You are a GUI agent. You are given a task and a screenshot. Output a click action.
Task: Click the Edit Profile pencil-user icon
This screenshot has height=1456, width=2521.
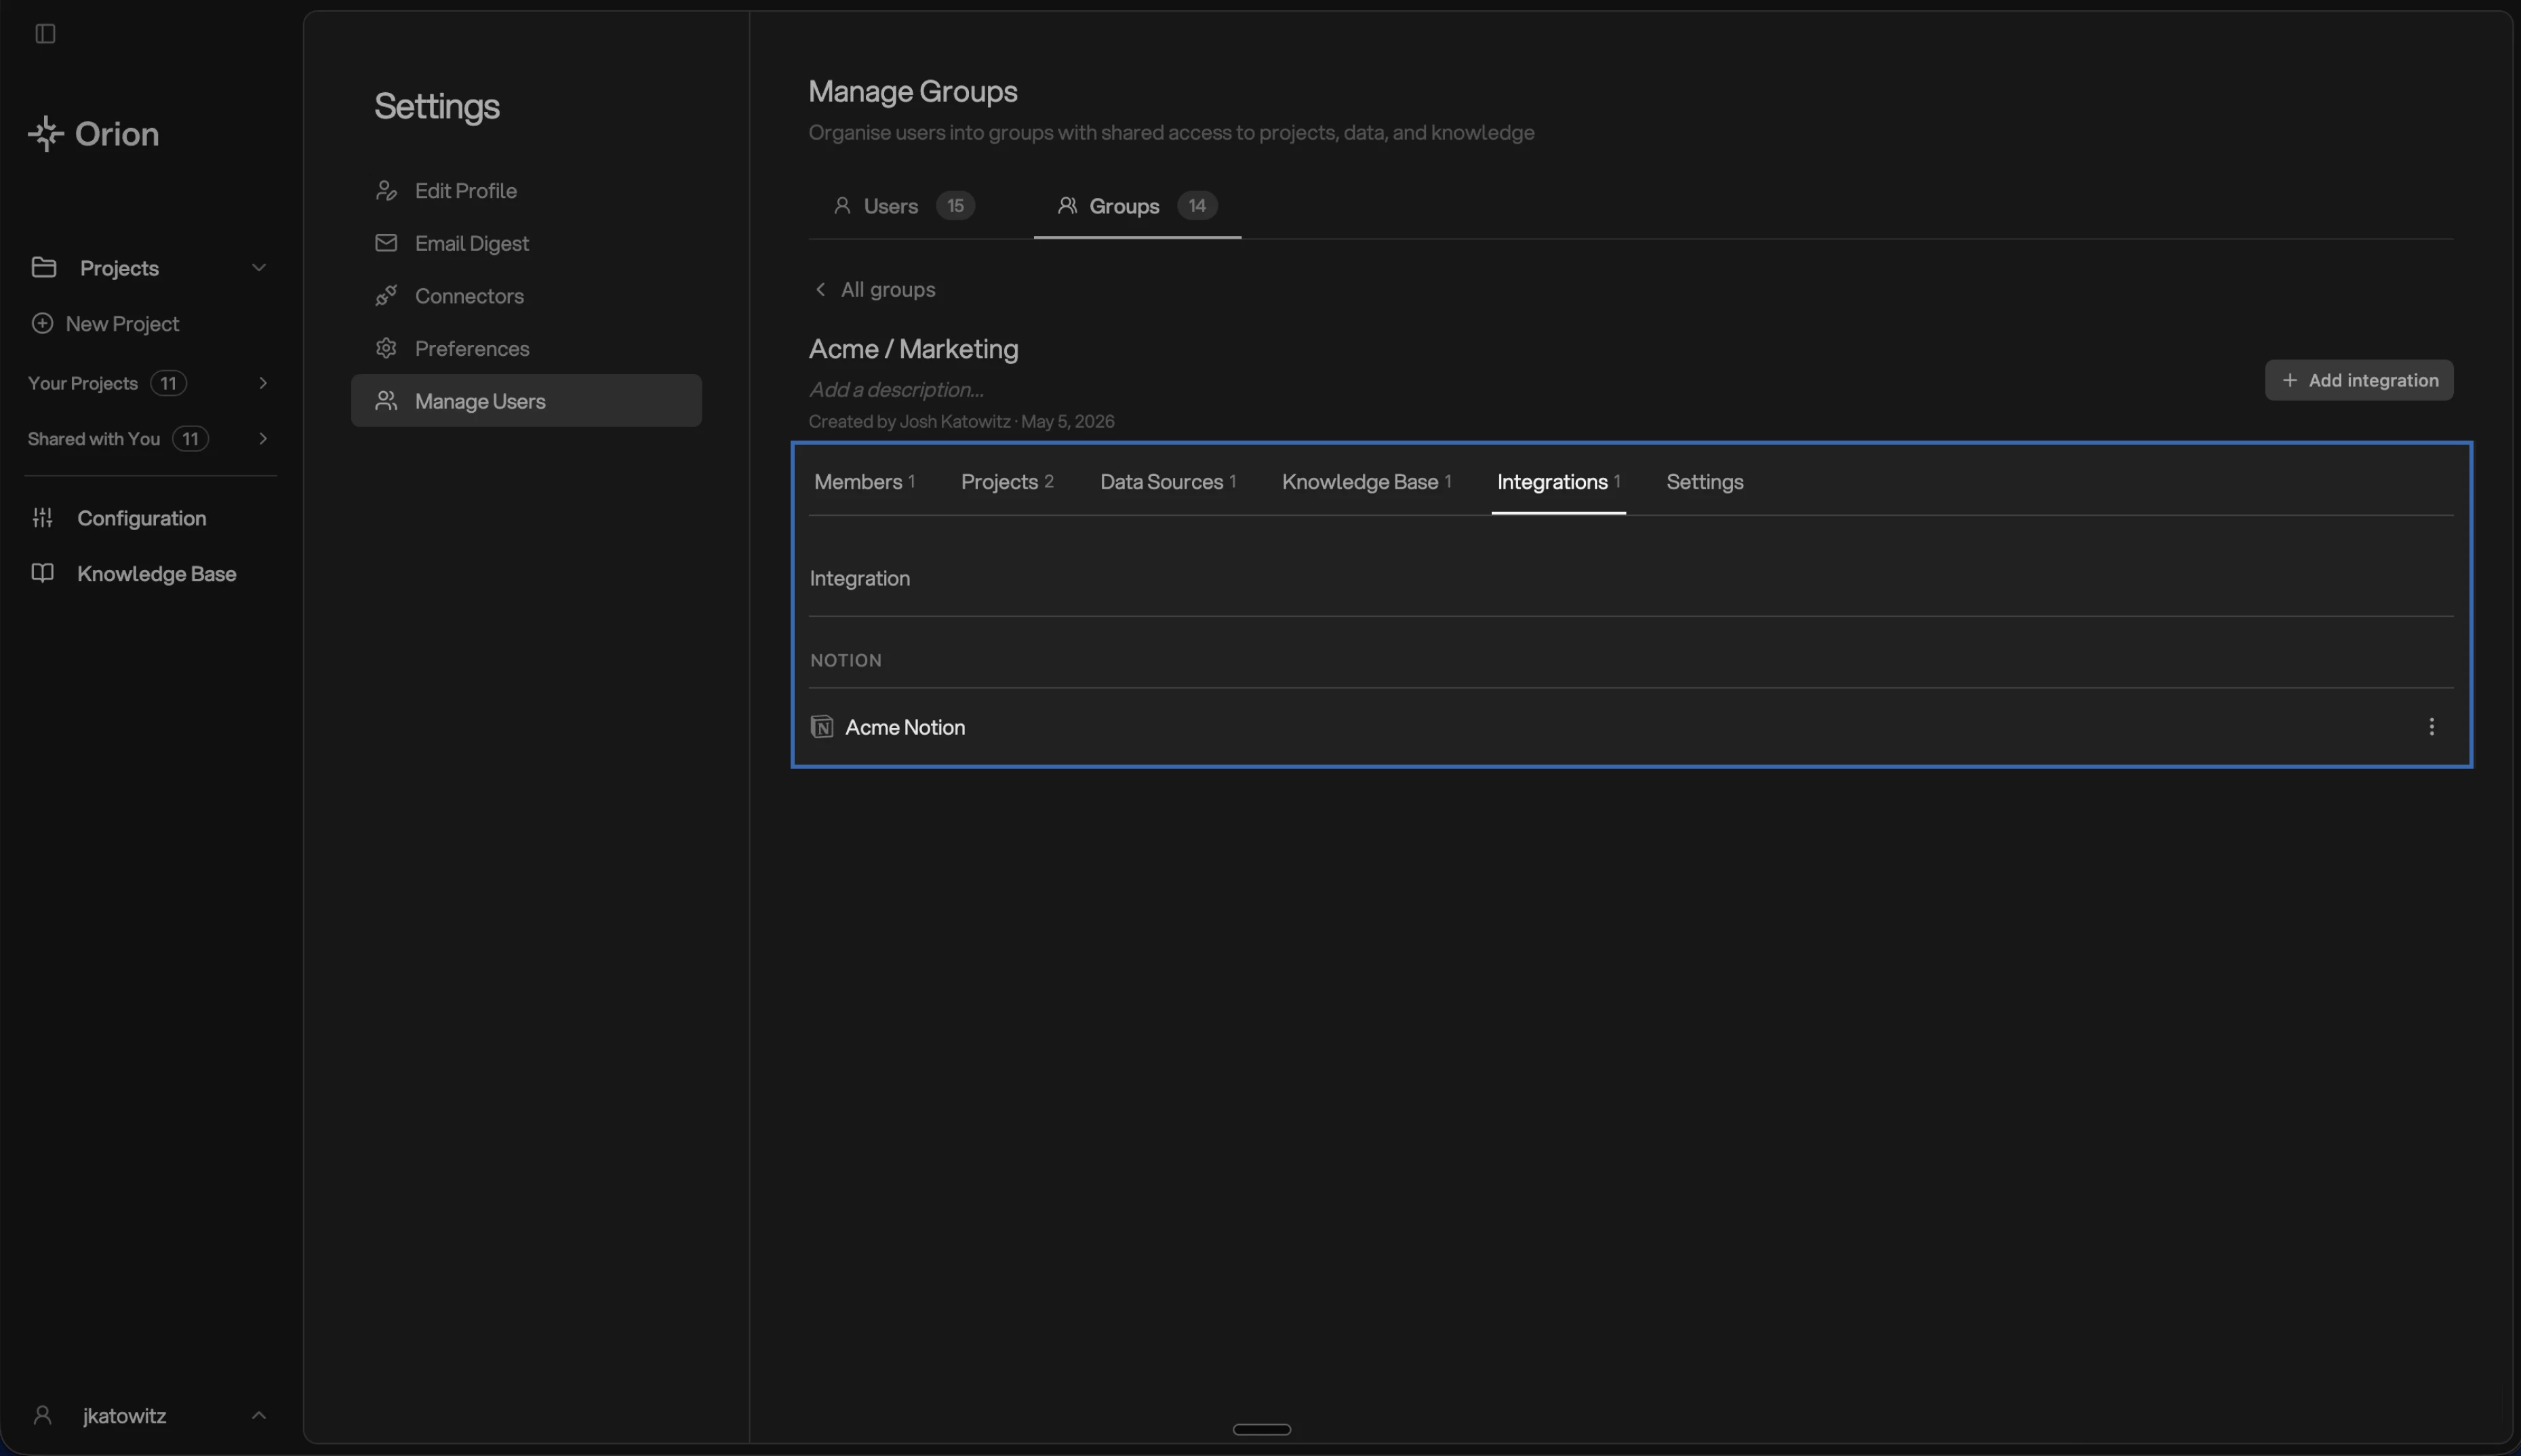[x=386, y=190]
